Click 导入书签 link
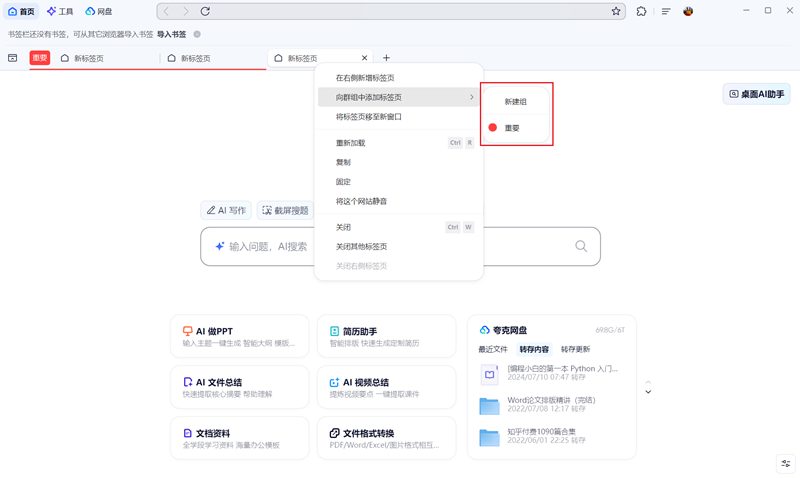 pyautogui.click(x=171, y=34)
